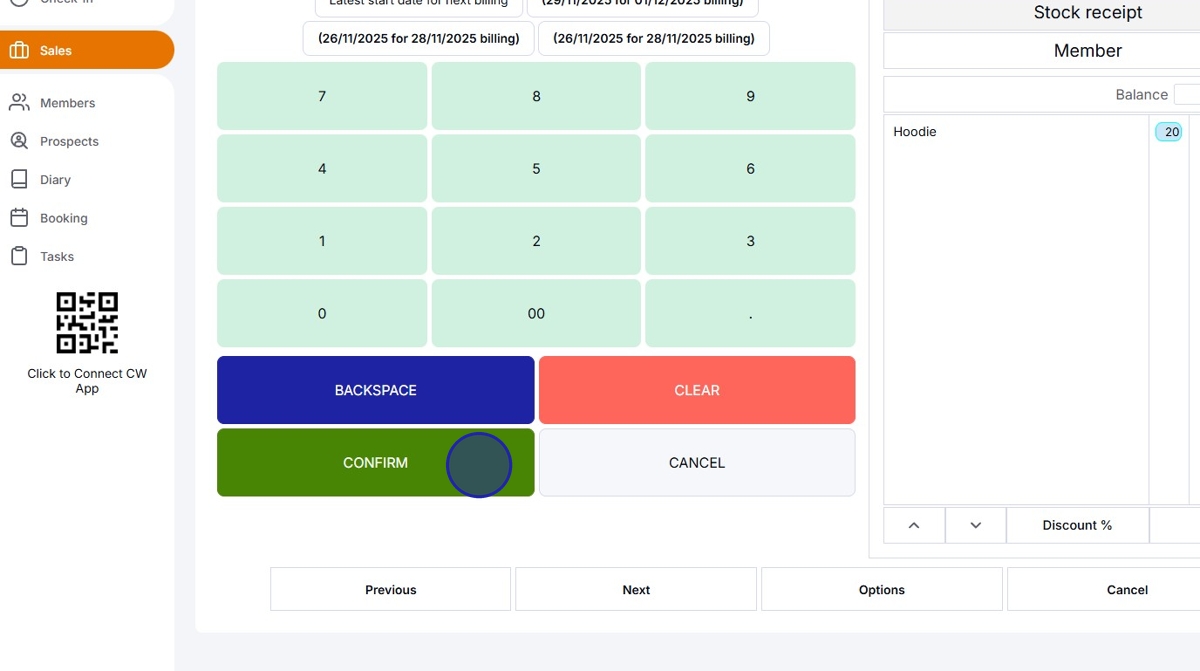Go to the Previous step
This screenshot has height=671, width=1200.
coord(390,589)
